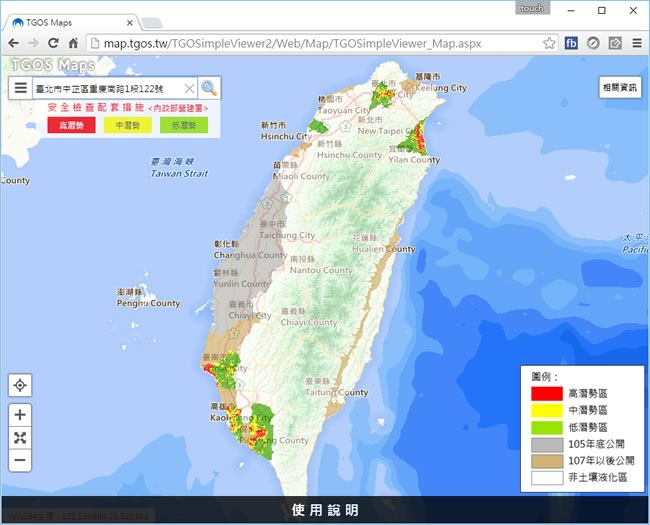The image size is (650, 525).
Task: Select the TGOS Maps browser tab
Action: click(x=70, y=21)
